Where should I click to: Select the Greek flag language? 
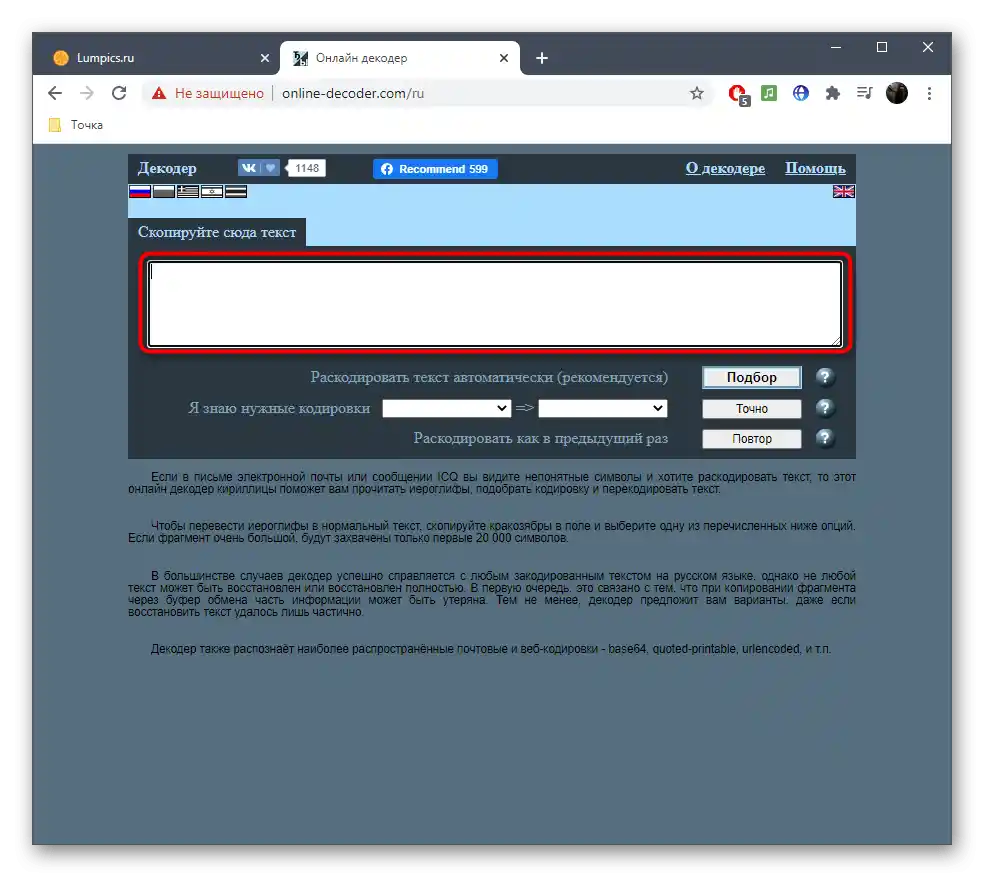click(188, 191)
